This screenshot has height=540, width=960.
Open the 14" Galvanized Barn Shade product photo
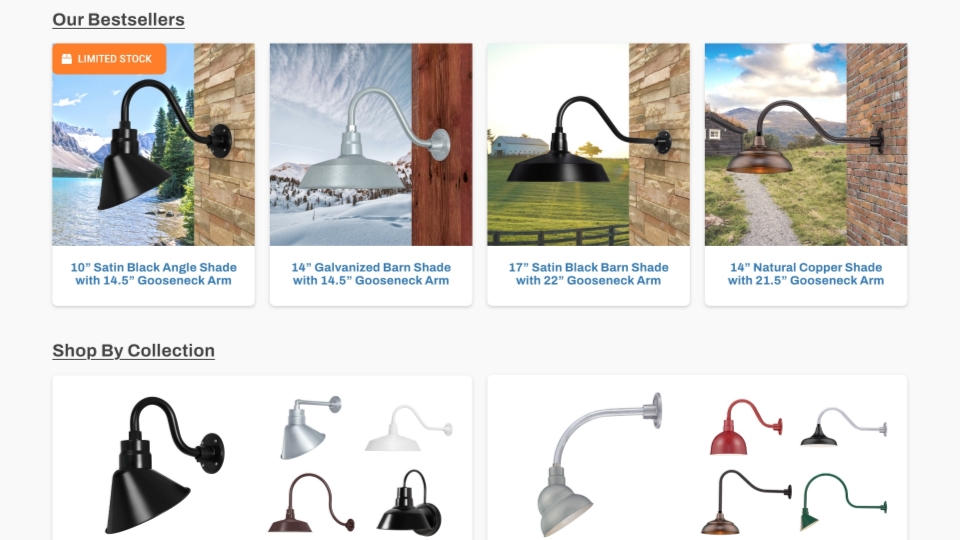pos(371,144)
